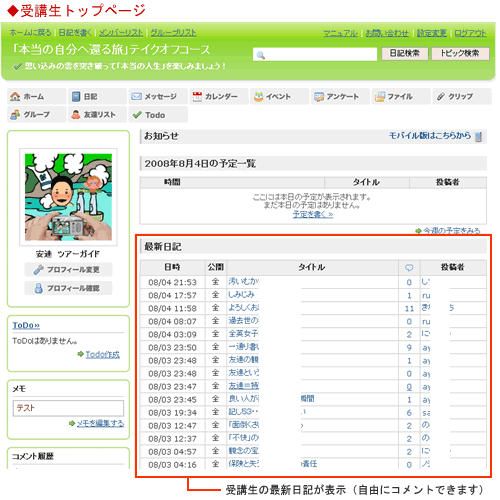Click the green checkmark icon beside Todo
The height and width of the screenshot is (500, 500).
click(x=137, y=115)
